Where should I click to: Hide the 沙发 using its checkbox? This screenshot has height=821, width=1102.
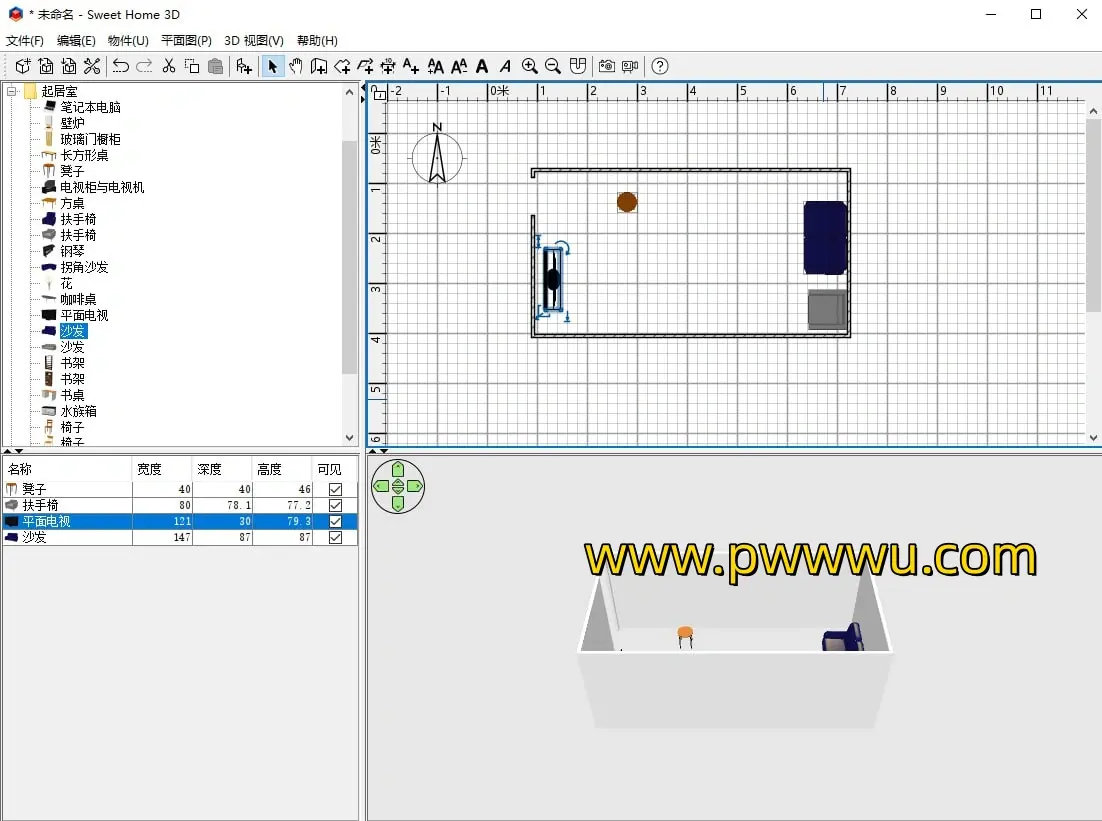335,537
